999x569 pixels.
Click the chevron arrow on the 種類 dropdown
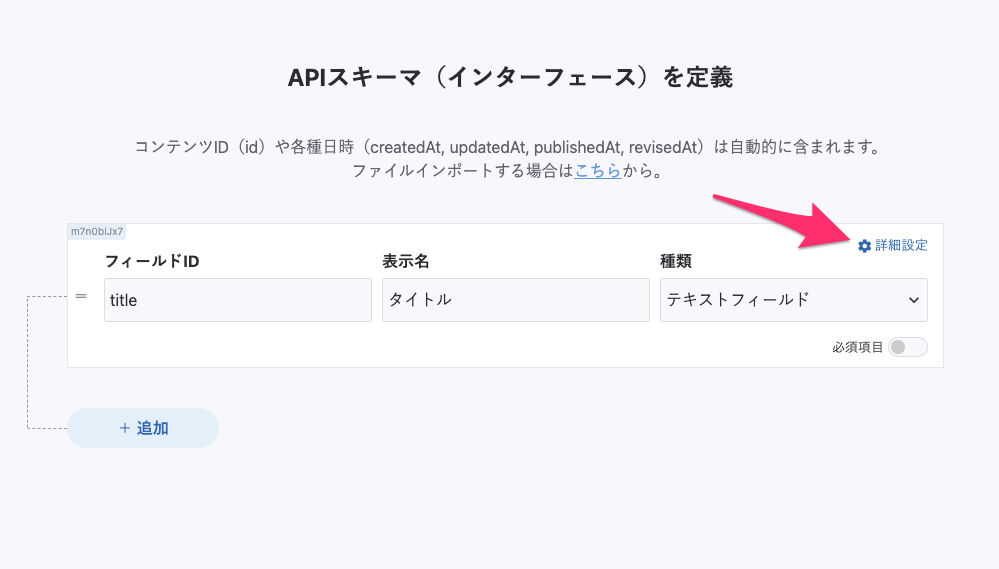coord(913,300)
